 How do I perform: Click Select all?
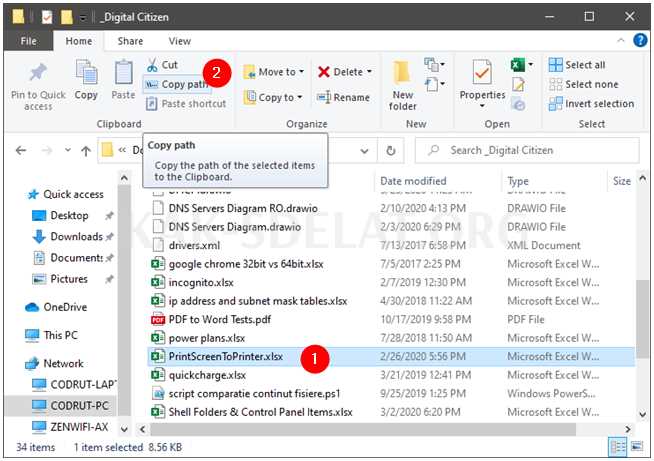click(x=577, y=65)
